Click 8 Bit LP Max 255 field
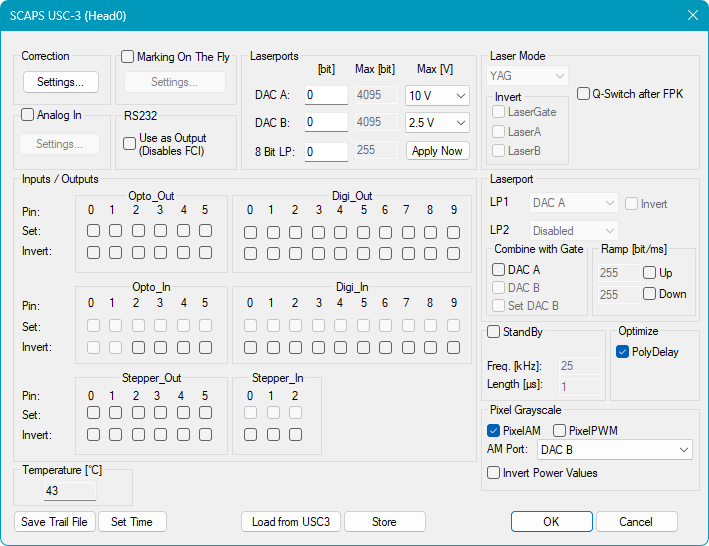Screen dimensions: 709x546 pos(376,150)
